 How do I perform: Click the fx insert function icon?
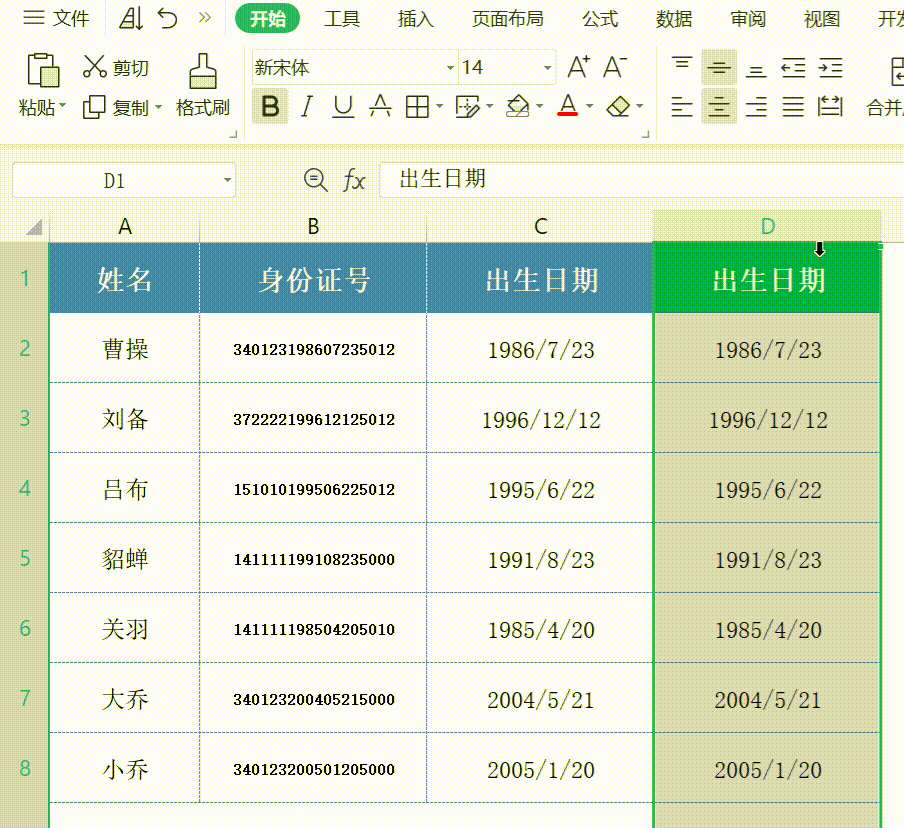[x=354, y=180]
